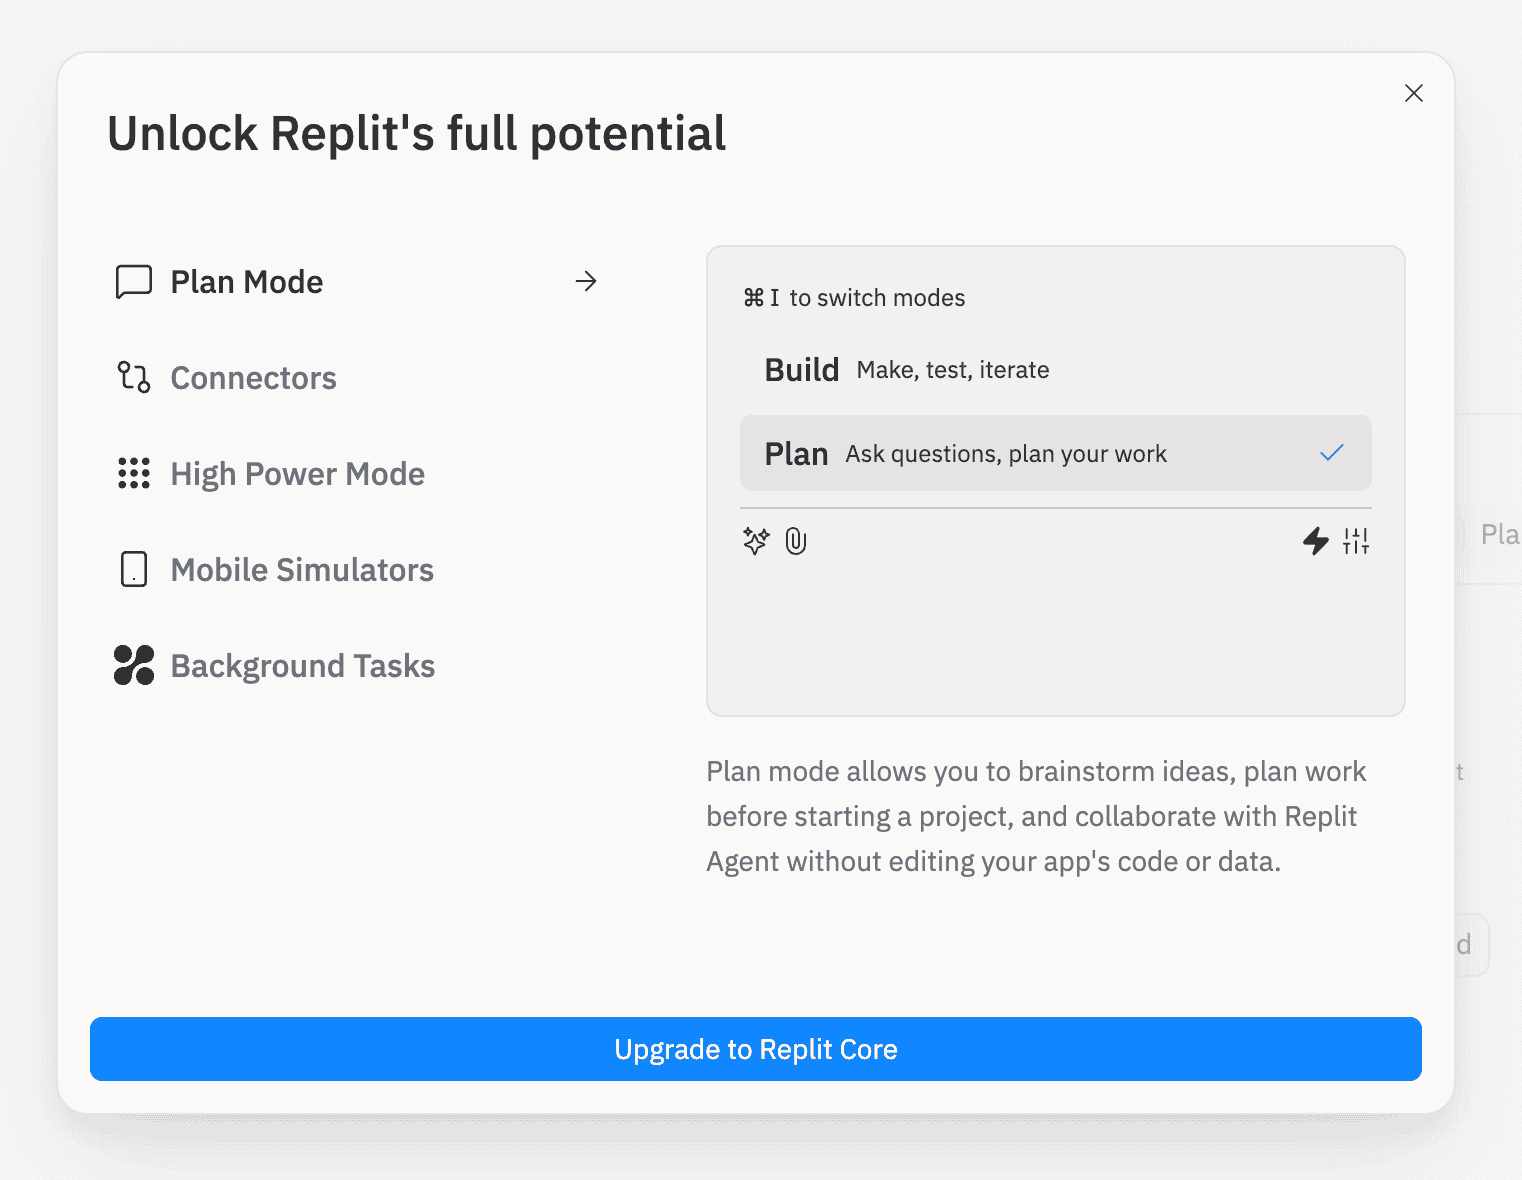
Task: Click 'Ask questions, plan your work' text
Action: [1006, 454]
